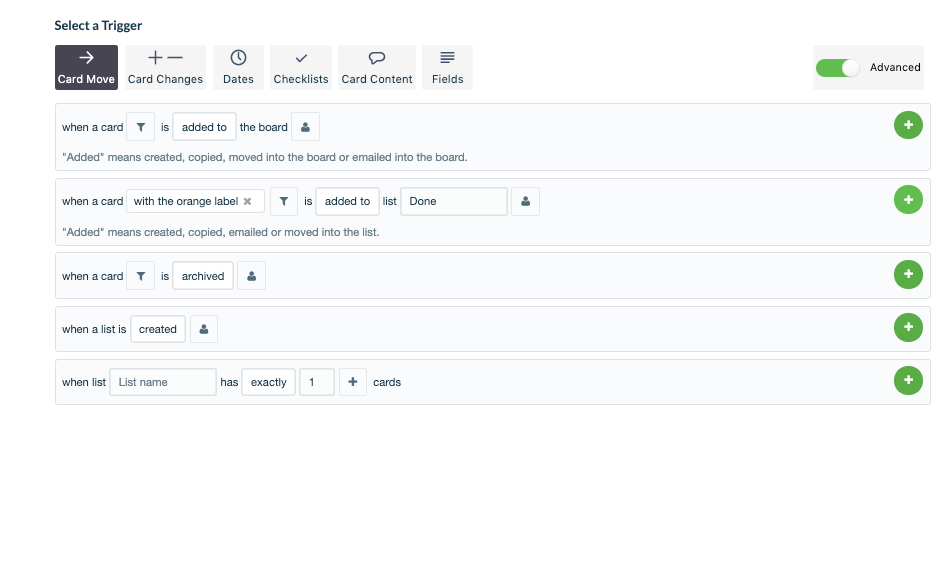The height and width of the screenshot is (583, 951).
Task: Remove the orange label condition chip
Action: [x=249, y=201]
